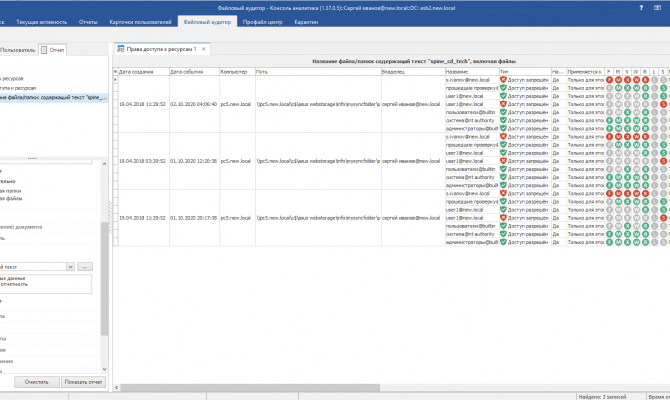The height and width of the screenshot is (400, 670).
Task: Select the Права доступа к ресурсам 1 document tab
Action: [x=162, y=49]
